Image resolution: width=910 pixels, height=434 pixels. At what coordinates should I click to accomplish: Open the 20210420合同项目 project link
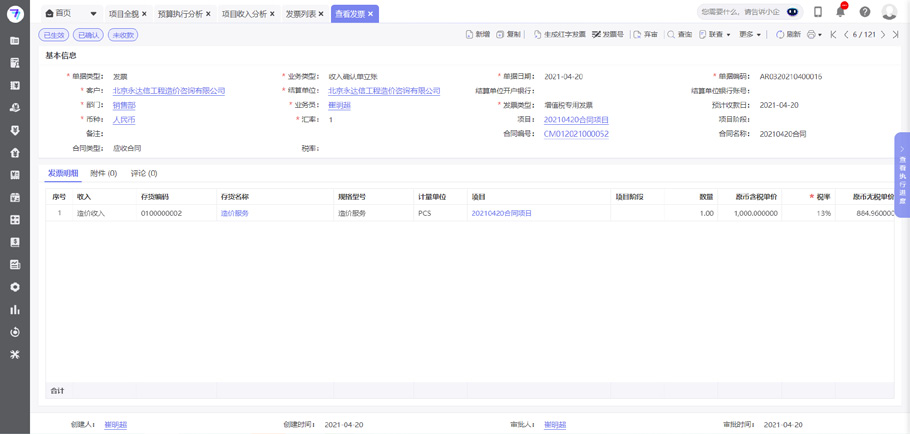tap(576, 119)
